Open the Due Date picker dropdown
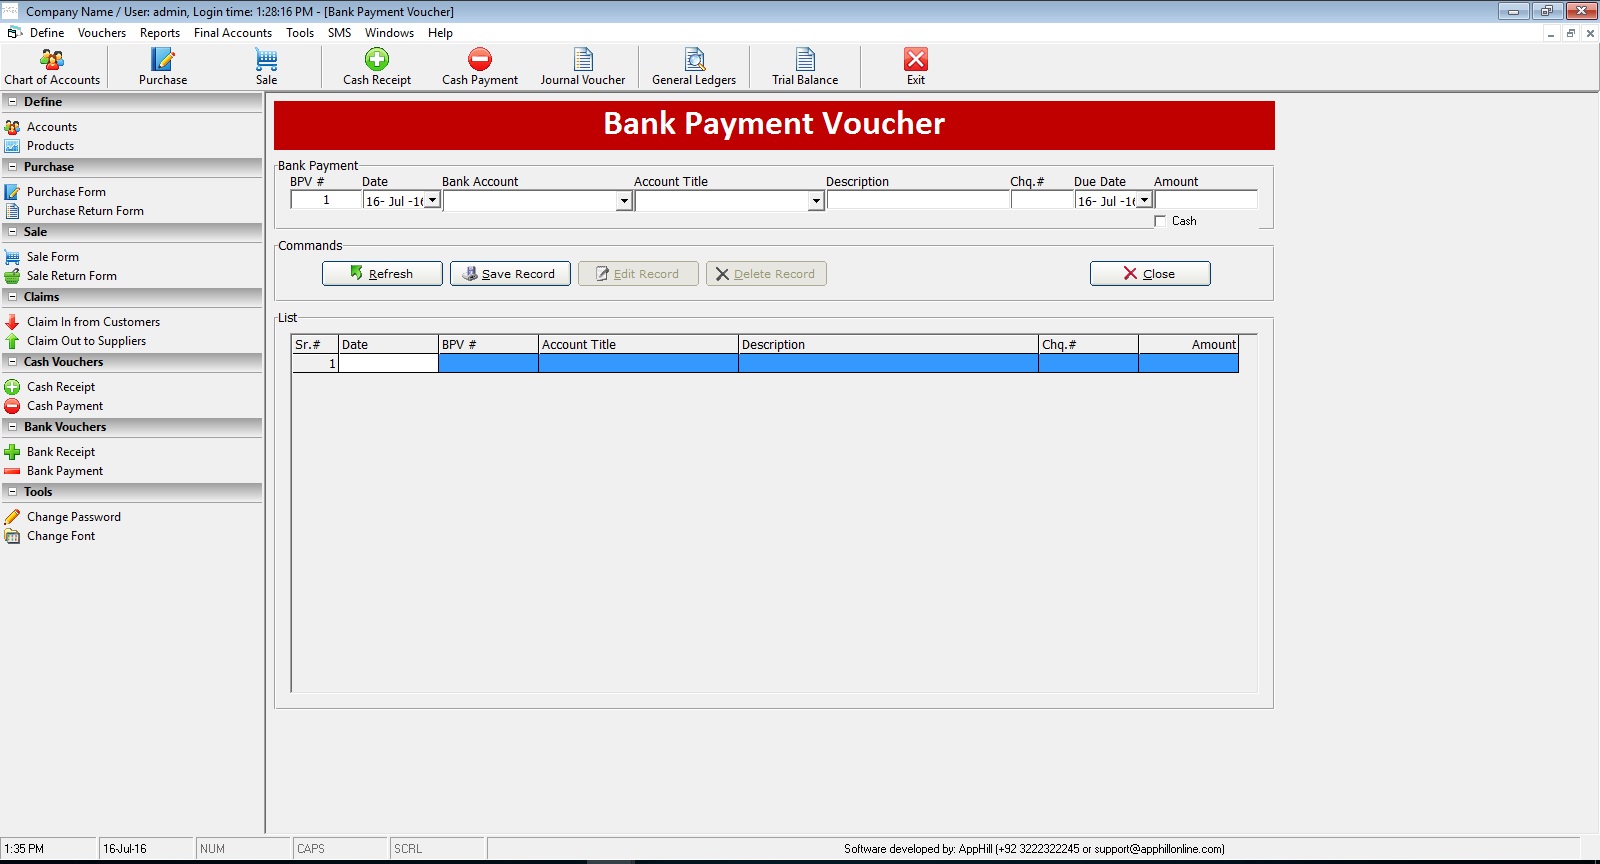1600x864 pixels. pyautogui.click(x=1144, y=201)
